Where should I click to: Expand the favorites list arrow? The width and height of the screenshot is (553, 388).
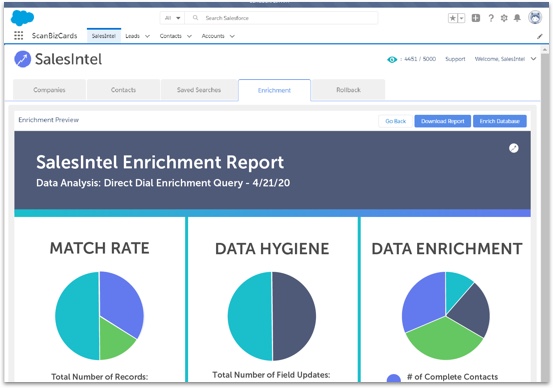pos(461,18)
